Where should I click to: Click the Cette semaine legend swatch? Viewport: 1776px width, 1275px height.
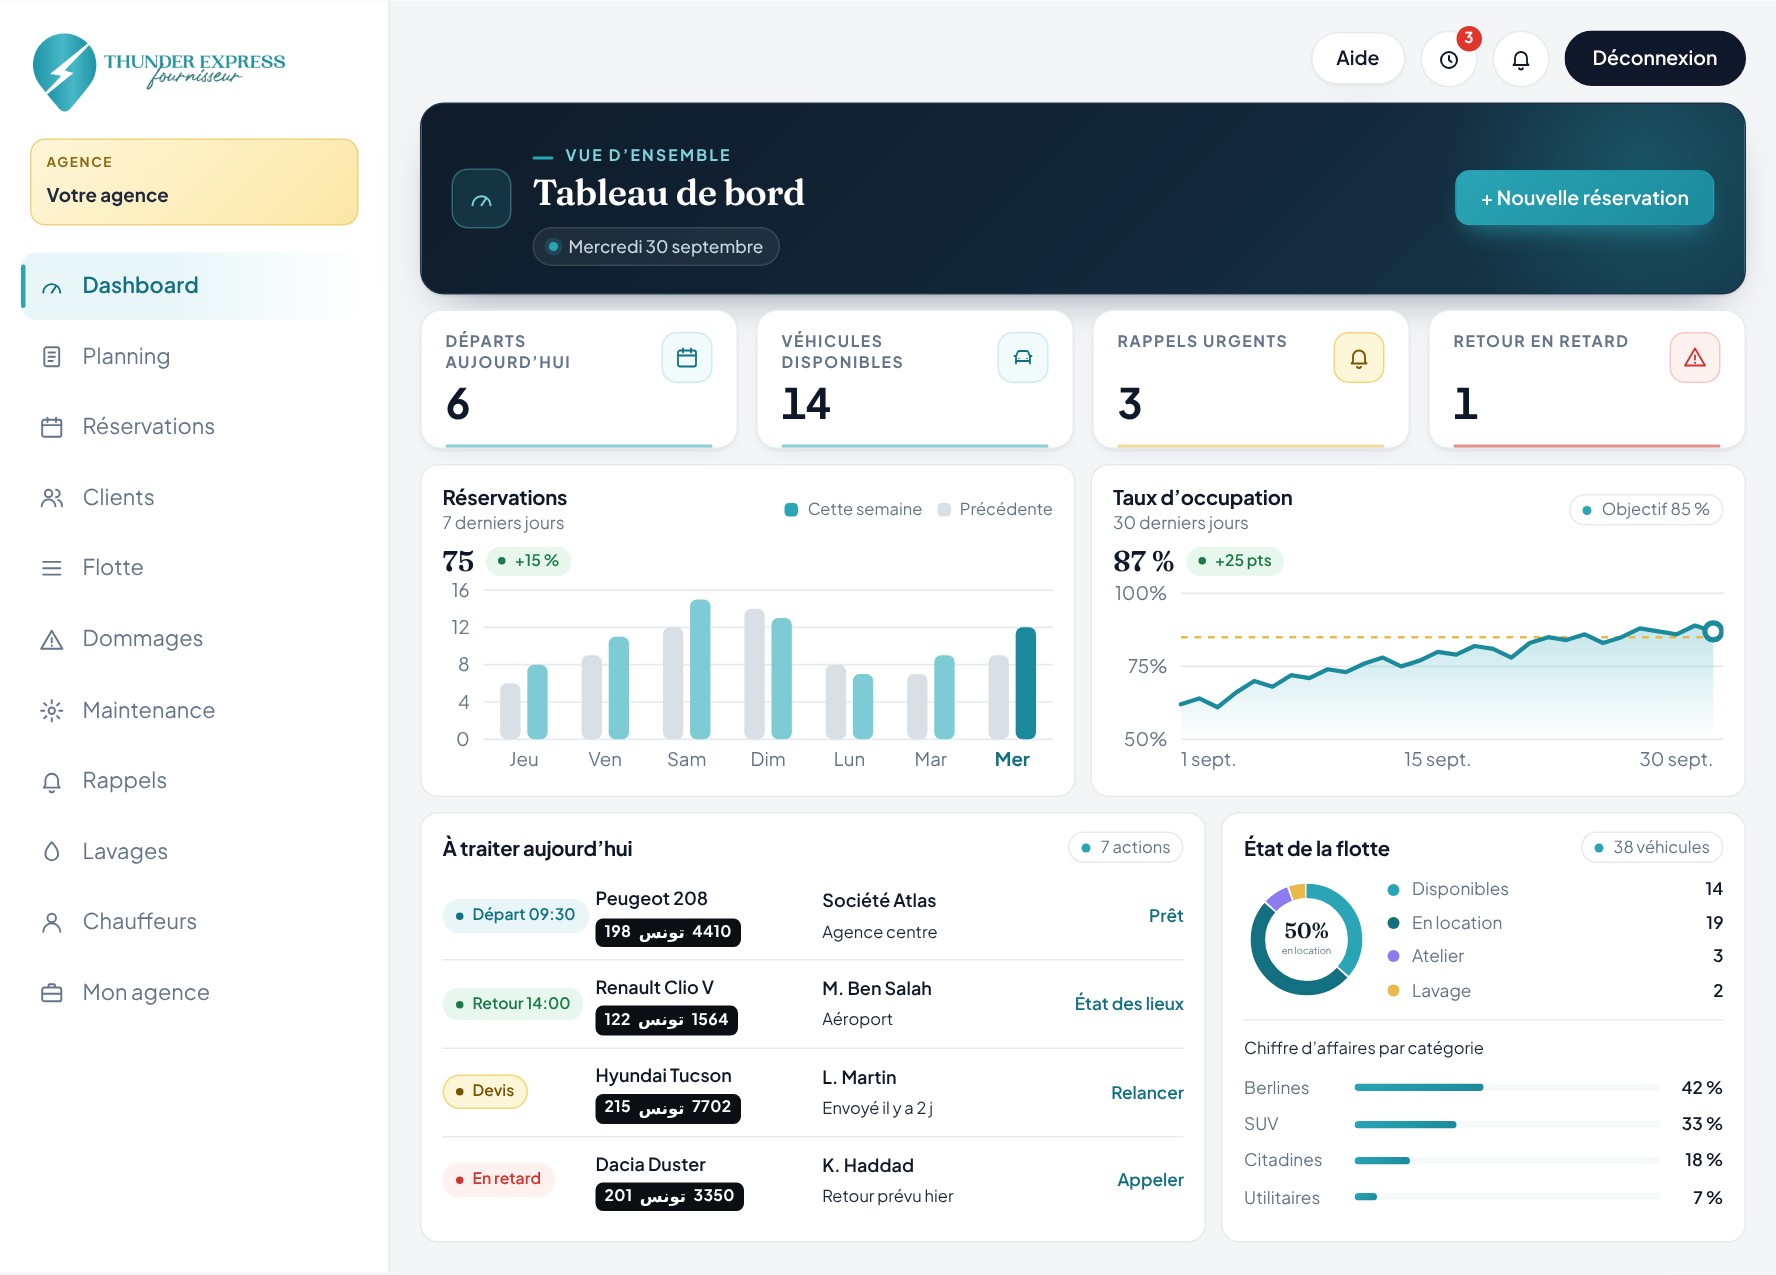pyautogui.click(x=791, y=510)
